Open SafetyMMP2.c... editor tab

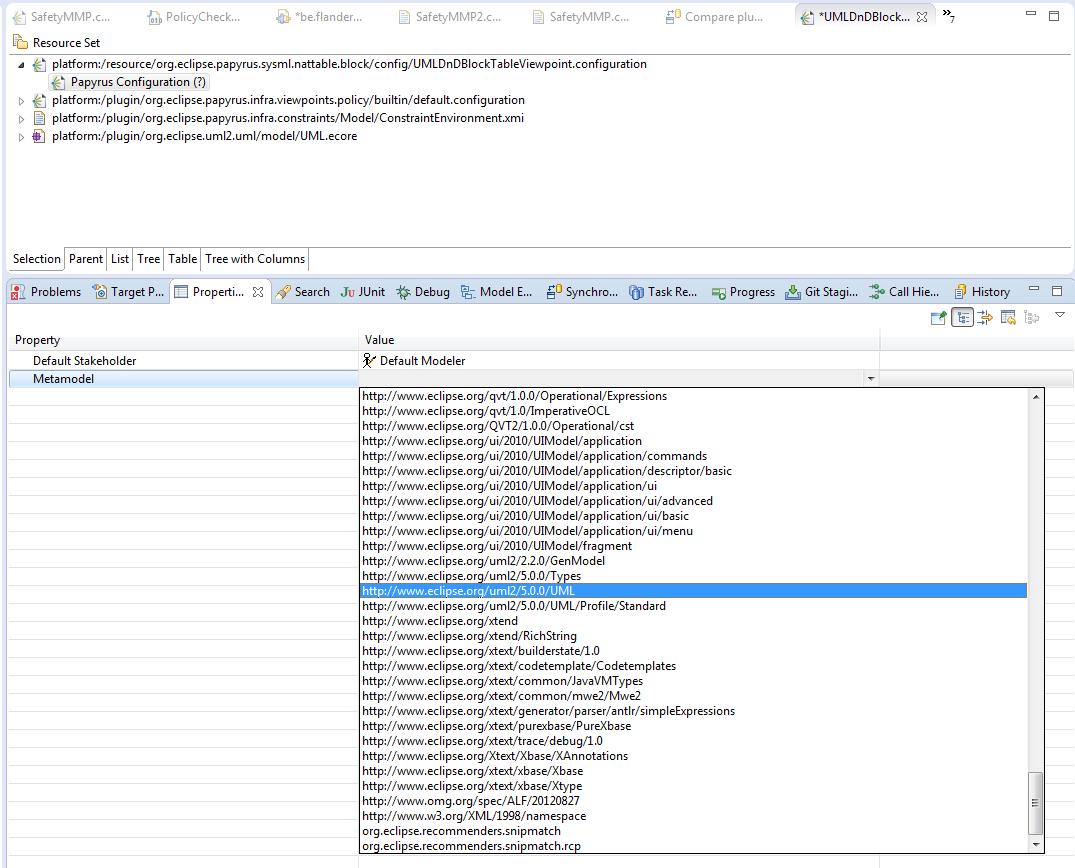click(450, 17)
